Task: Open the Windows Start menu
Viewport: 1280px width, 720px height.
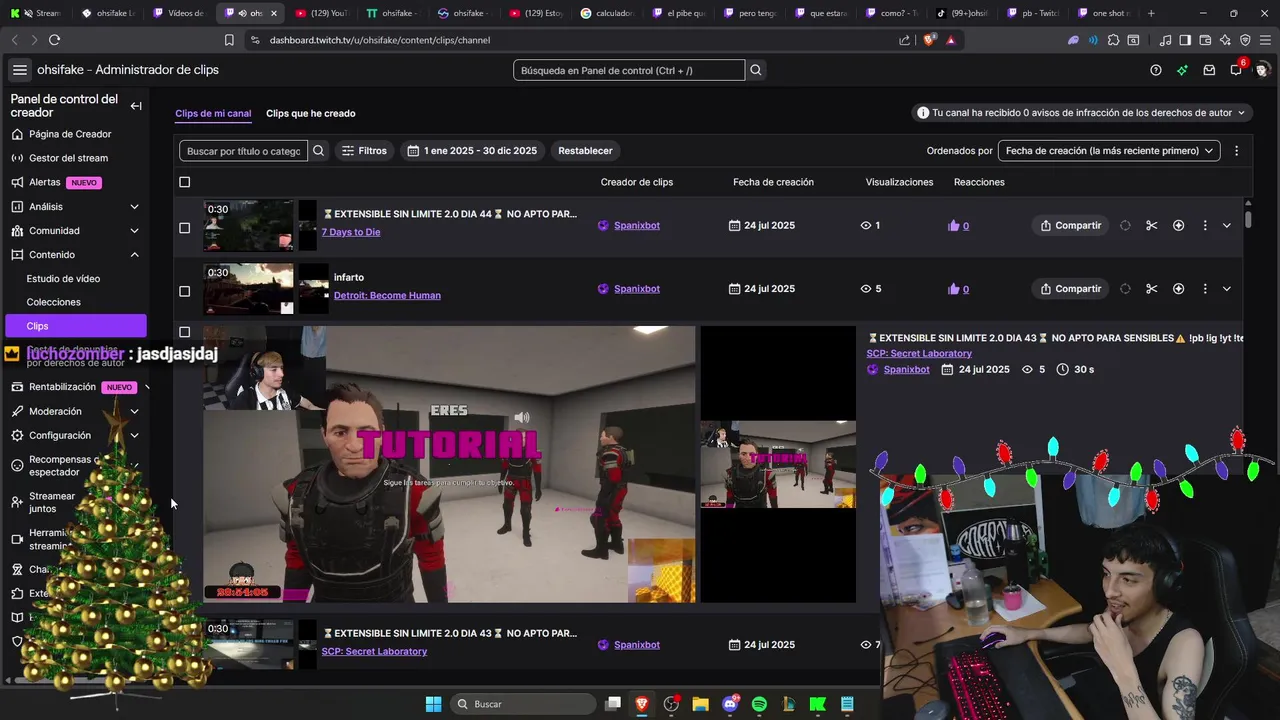Action: [x=433, y=704]
